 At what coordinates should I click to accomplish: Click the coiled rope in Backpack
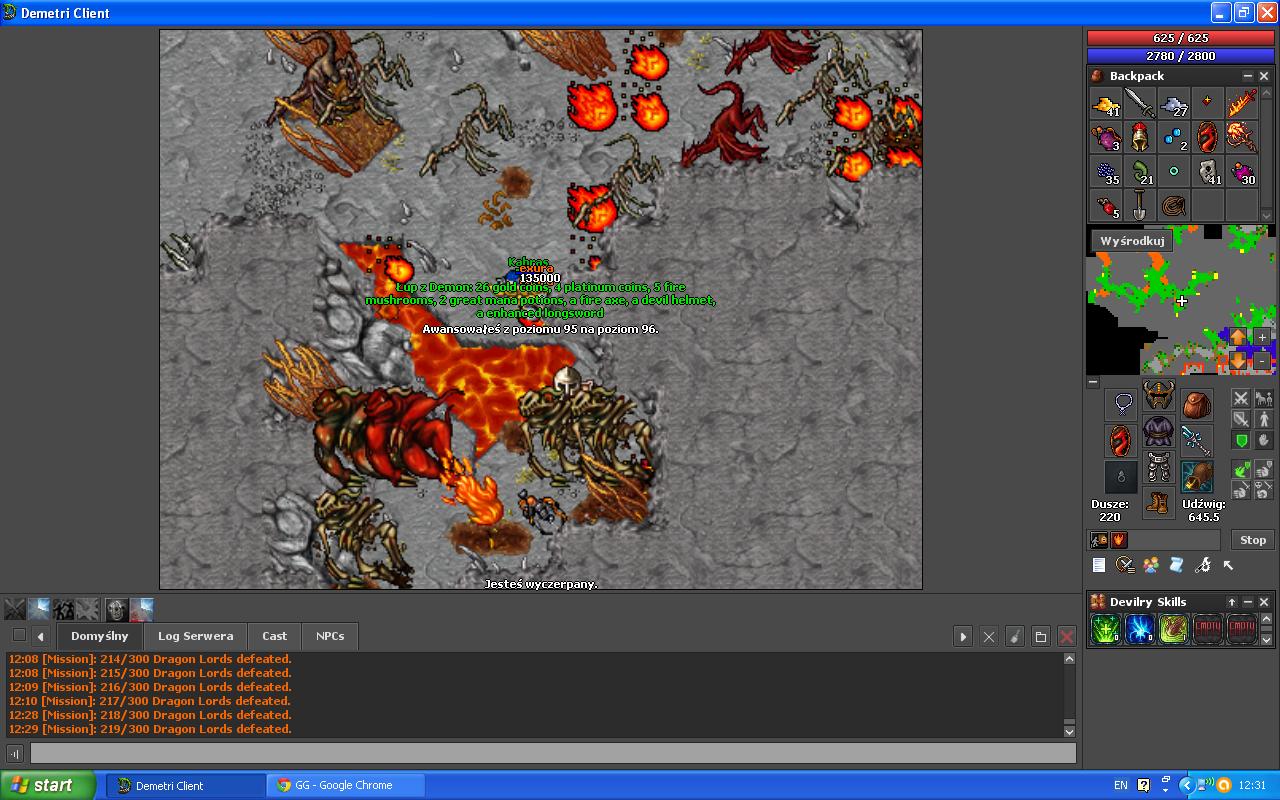1173,205
